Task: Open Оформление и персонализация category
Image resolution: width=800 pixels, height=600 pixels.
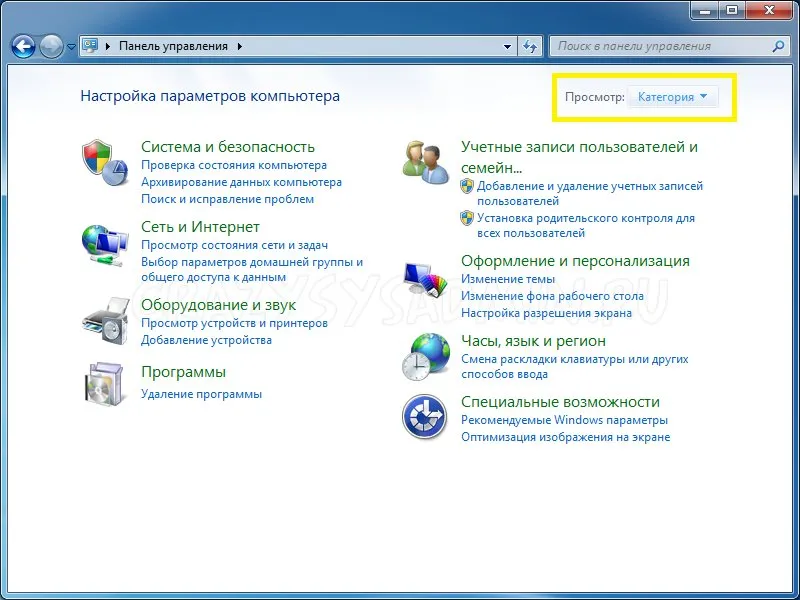Action: click(x=575, y=261)
